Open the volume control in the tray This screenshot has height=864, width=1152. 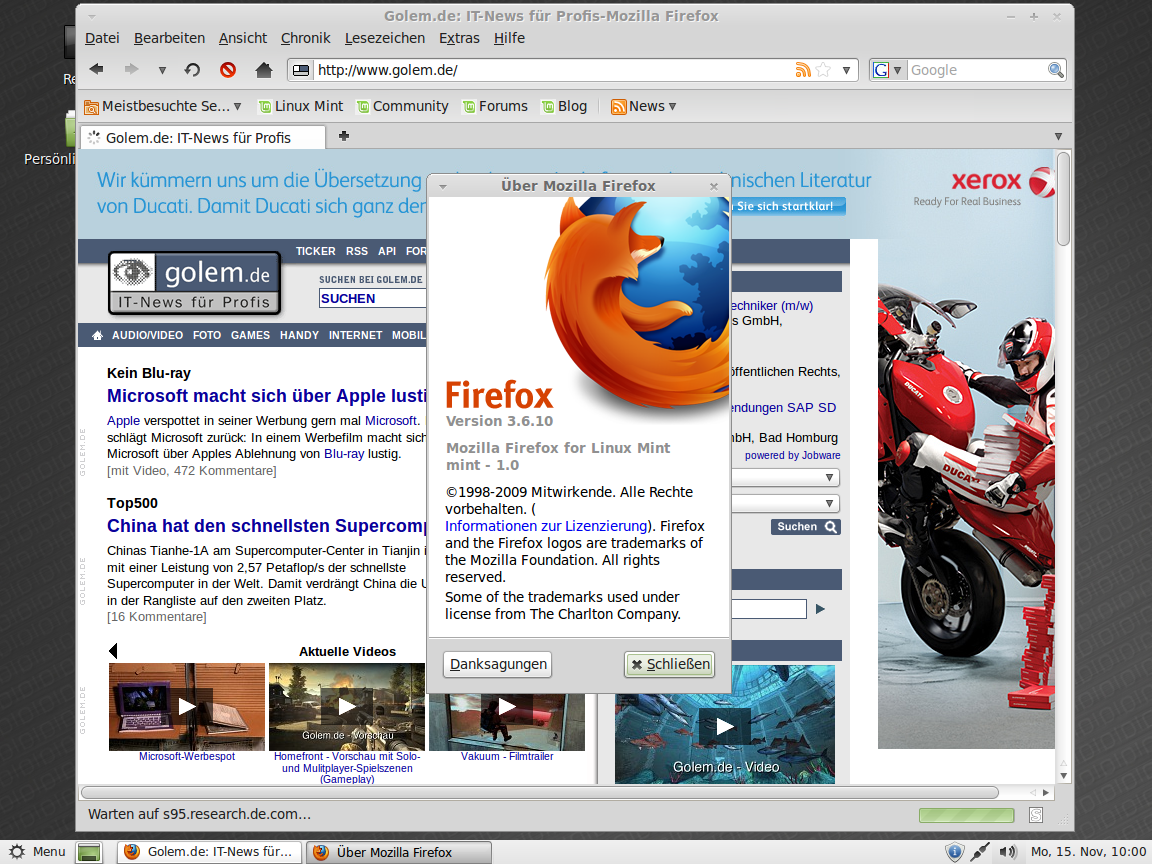pyautogui.click(x=1009, y=851)
